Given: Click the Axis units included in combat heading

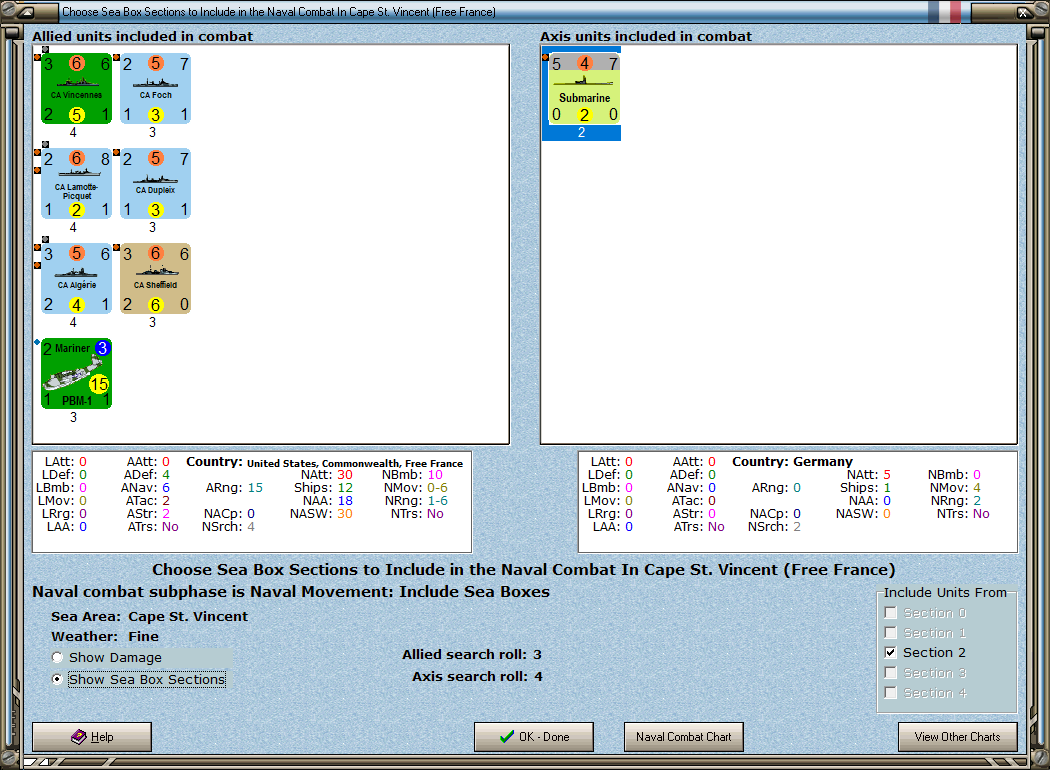Looking at the screenshot, I should click(646, 36).
